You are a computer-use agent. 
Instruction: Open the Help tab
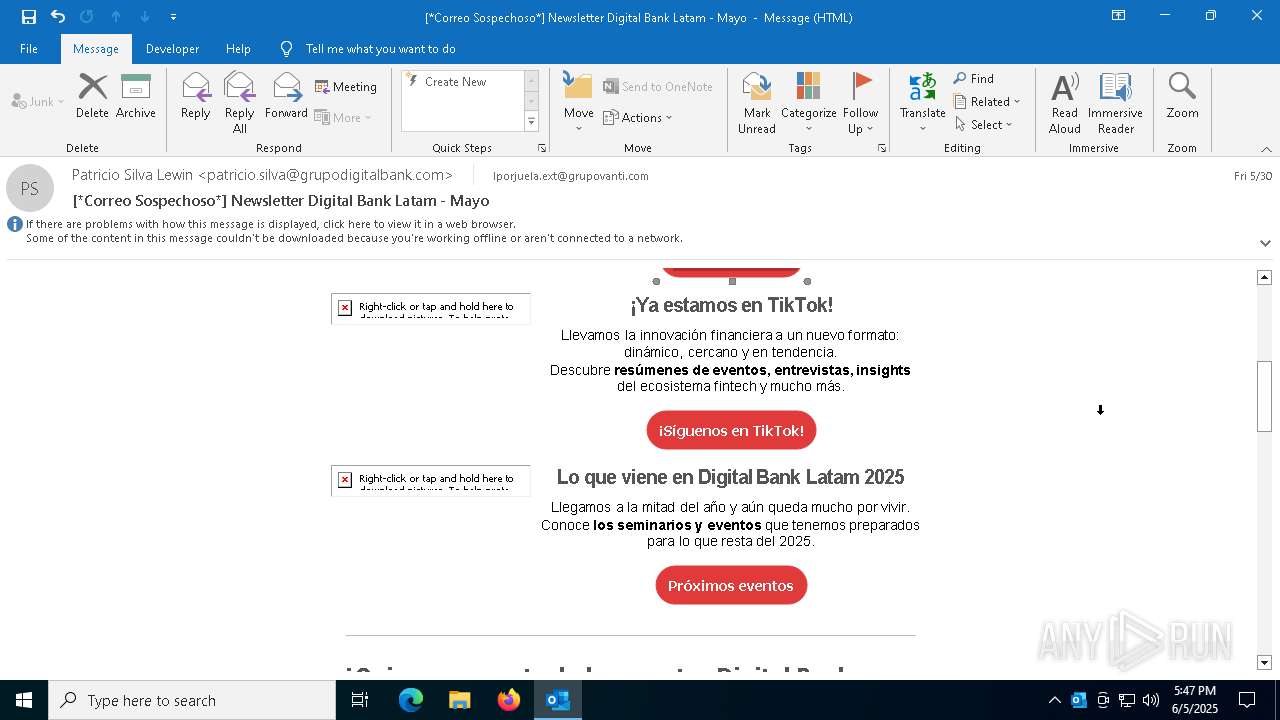238,49
